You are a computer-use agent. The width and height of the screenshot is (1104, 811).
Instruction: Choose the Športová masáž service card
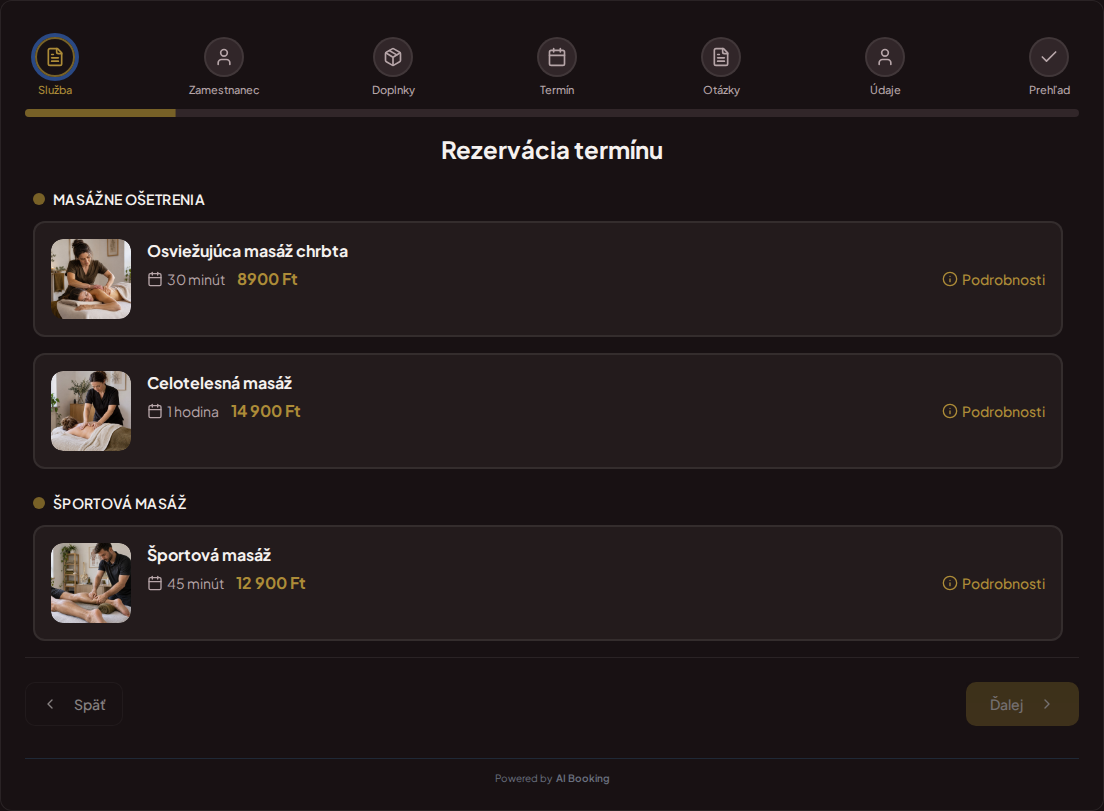pyautogui.click(x=548, y=583)
